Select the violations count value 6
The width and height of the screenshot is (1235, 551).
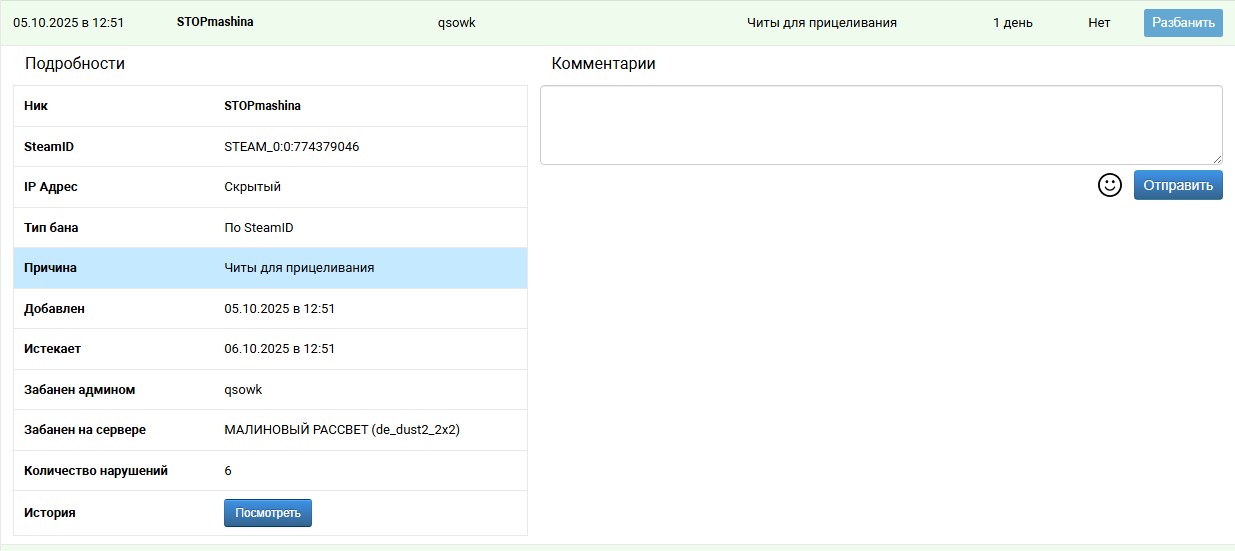[228, 471]
